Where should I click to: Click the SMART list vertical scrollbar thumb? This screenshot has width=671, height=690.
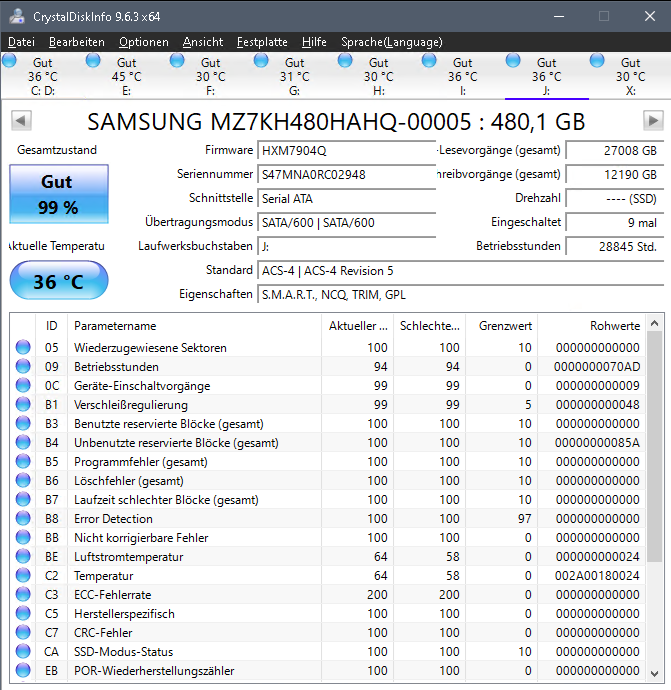coord(655,447)
